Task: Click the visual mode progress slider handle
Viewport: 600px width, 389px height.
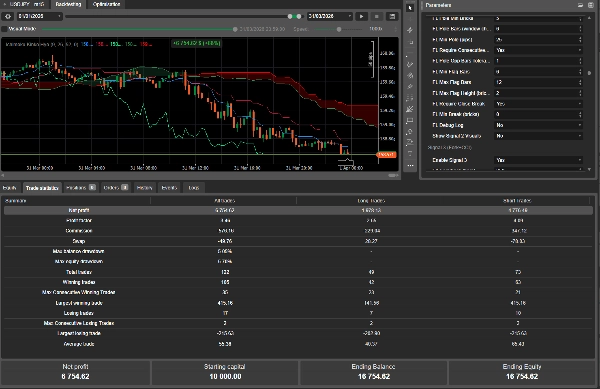Action: click(x=235, y=29)
